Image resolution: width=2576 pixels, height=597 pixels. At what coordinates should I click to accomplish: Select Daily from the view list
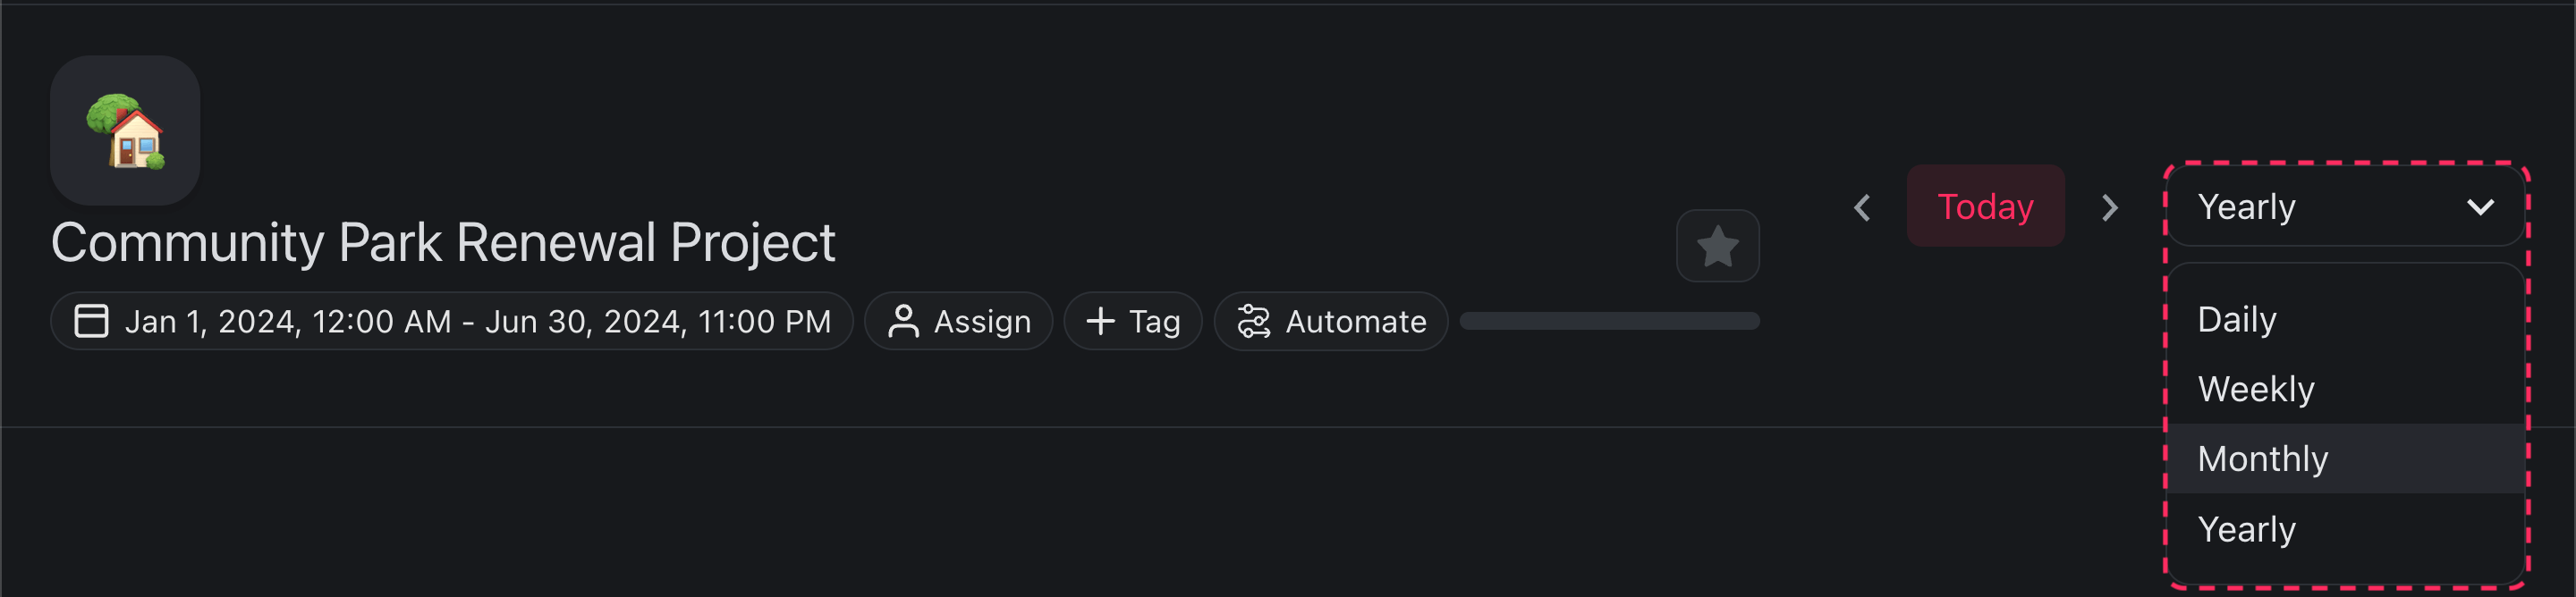pyautogui.click(x=2237, y=319)
